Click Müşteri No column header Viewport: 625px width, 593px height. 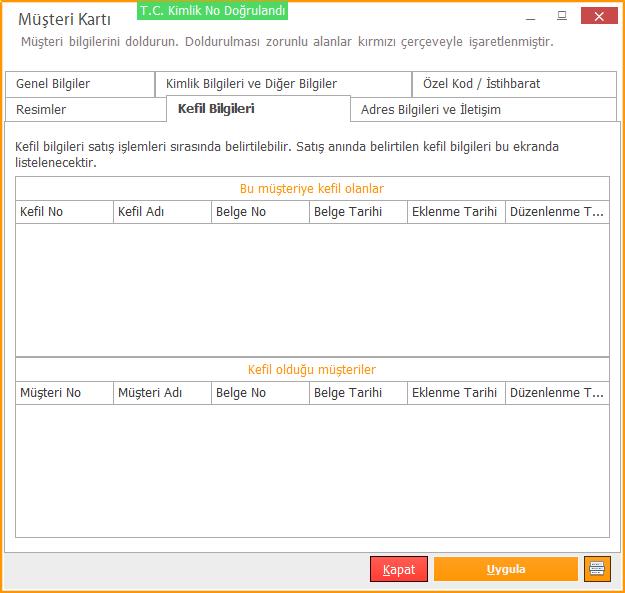pyautogui.click(x=64, y=393)
